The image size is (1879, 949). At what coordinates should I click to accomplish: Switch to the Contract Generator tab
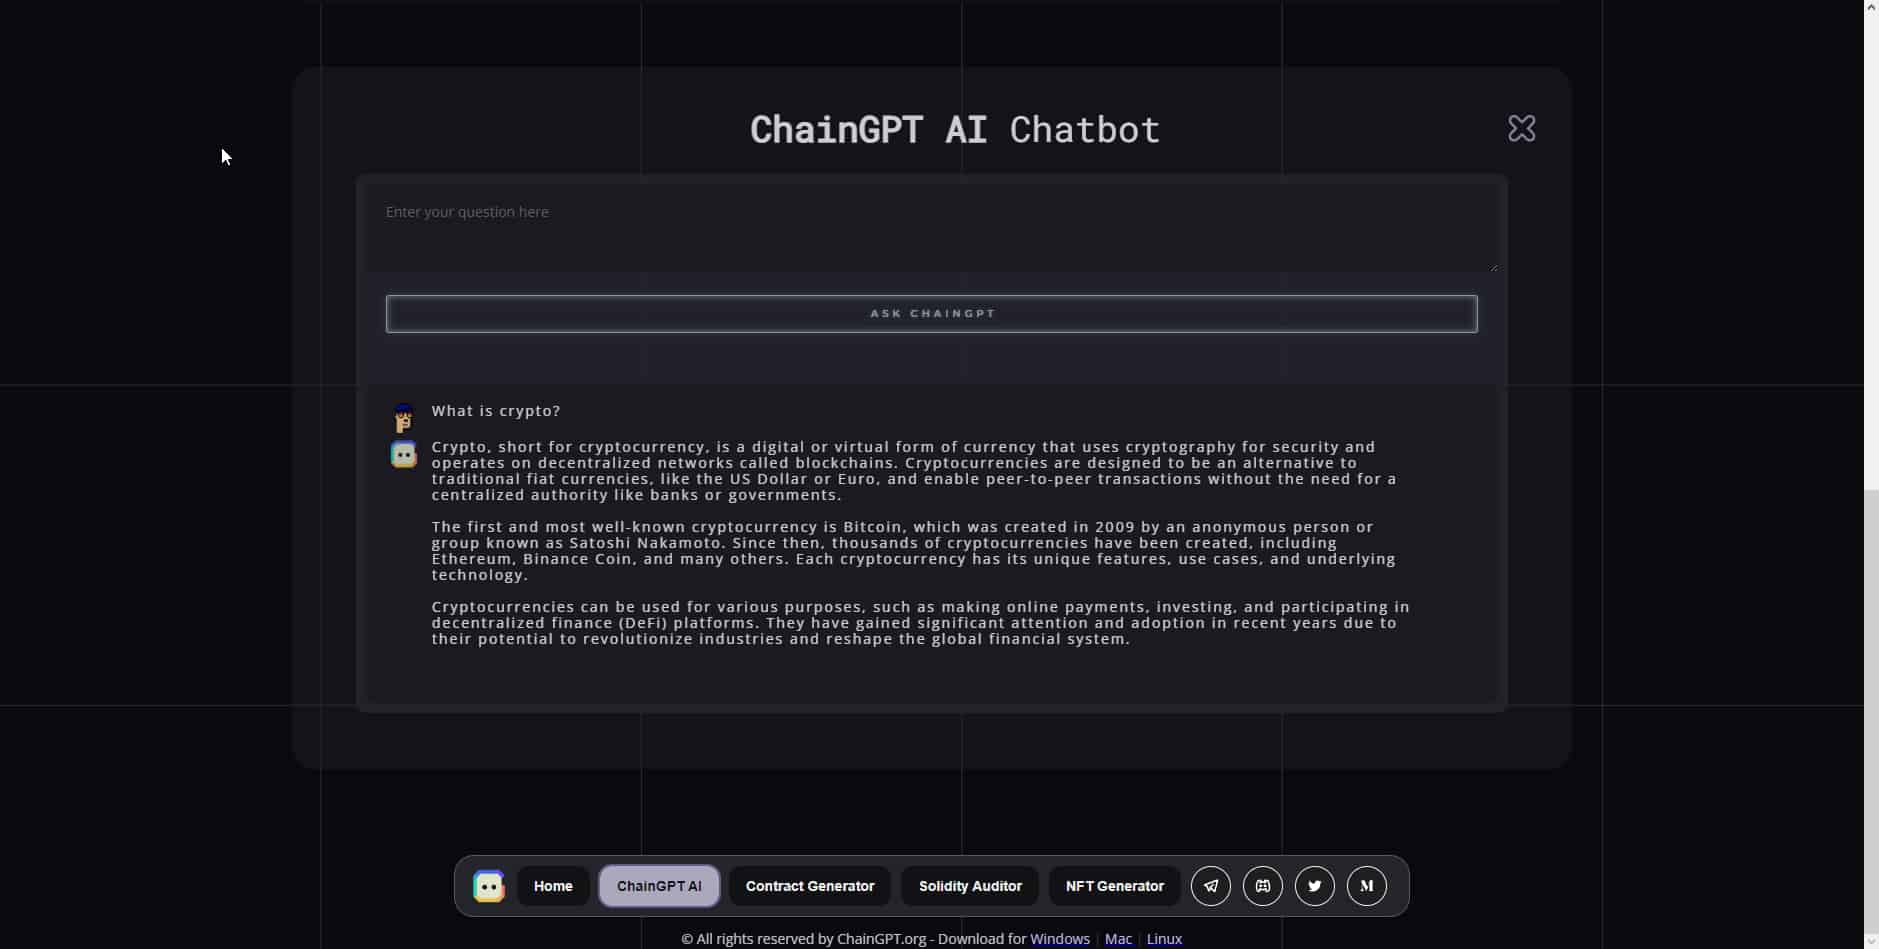(x=809, y=886)
